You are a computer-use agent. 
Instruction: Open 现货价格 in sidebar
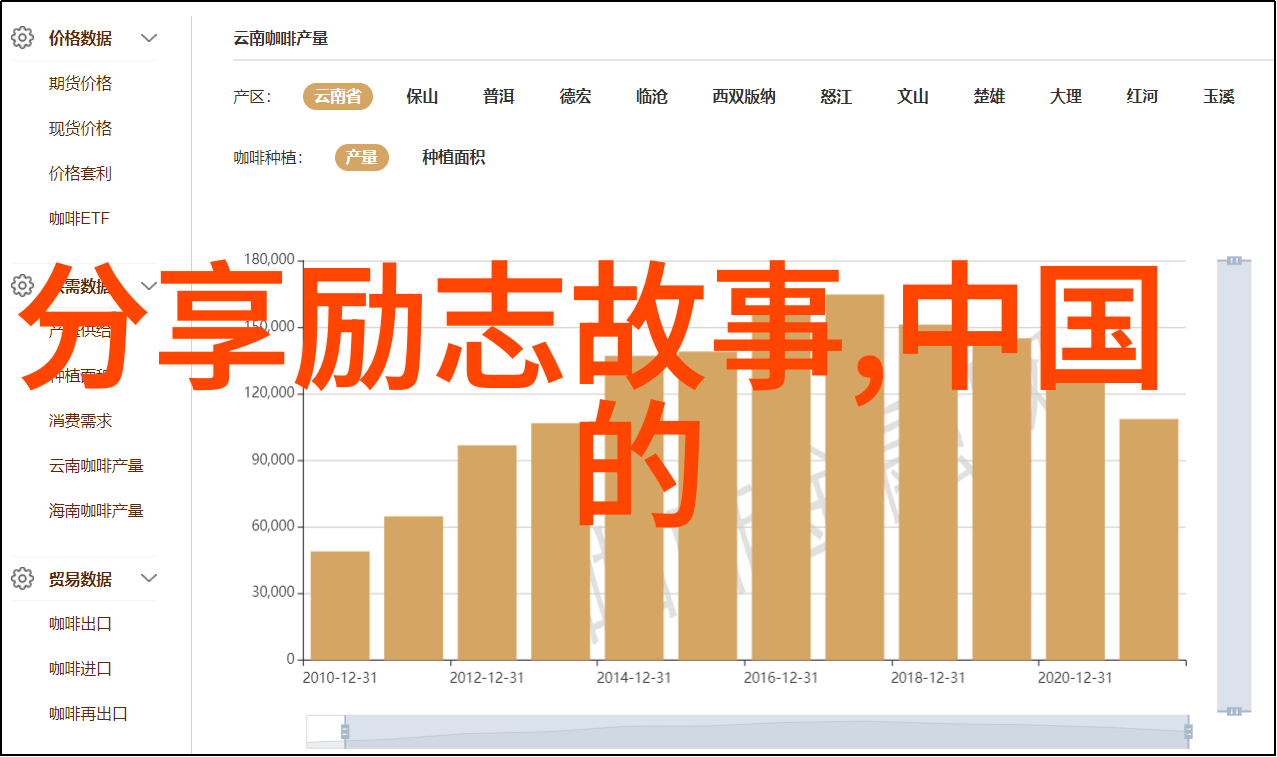coord(81,128)
